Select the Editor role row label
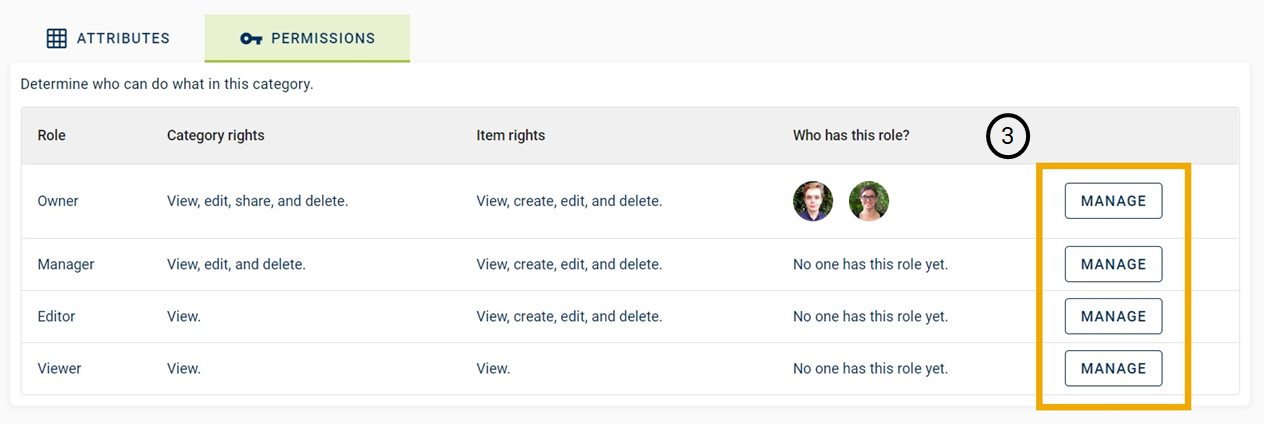 click(x=57, y=316)
